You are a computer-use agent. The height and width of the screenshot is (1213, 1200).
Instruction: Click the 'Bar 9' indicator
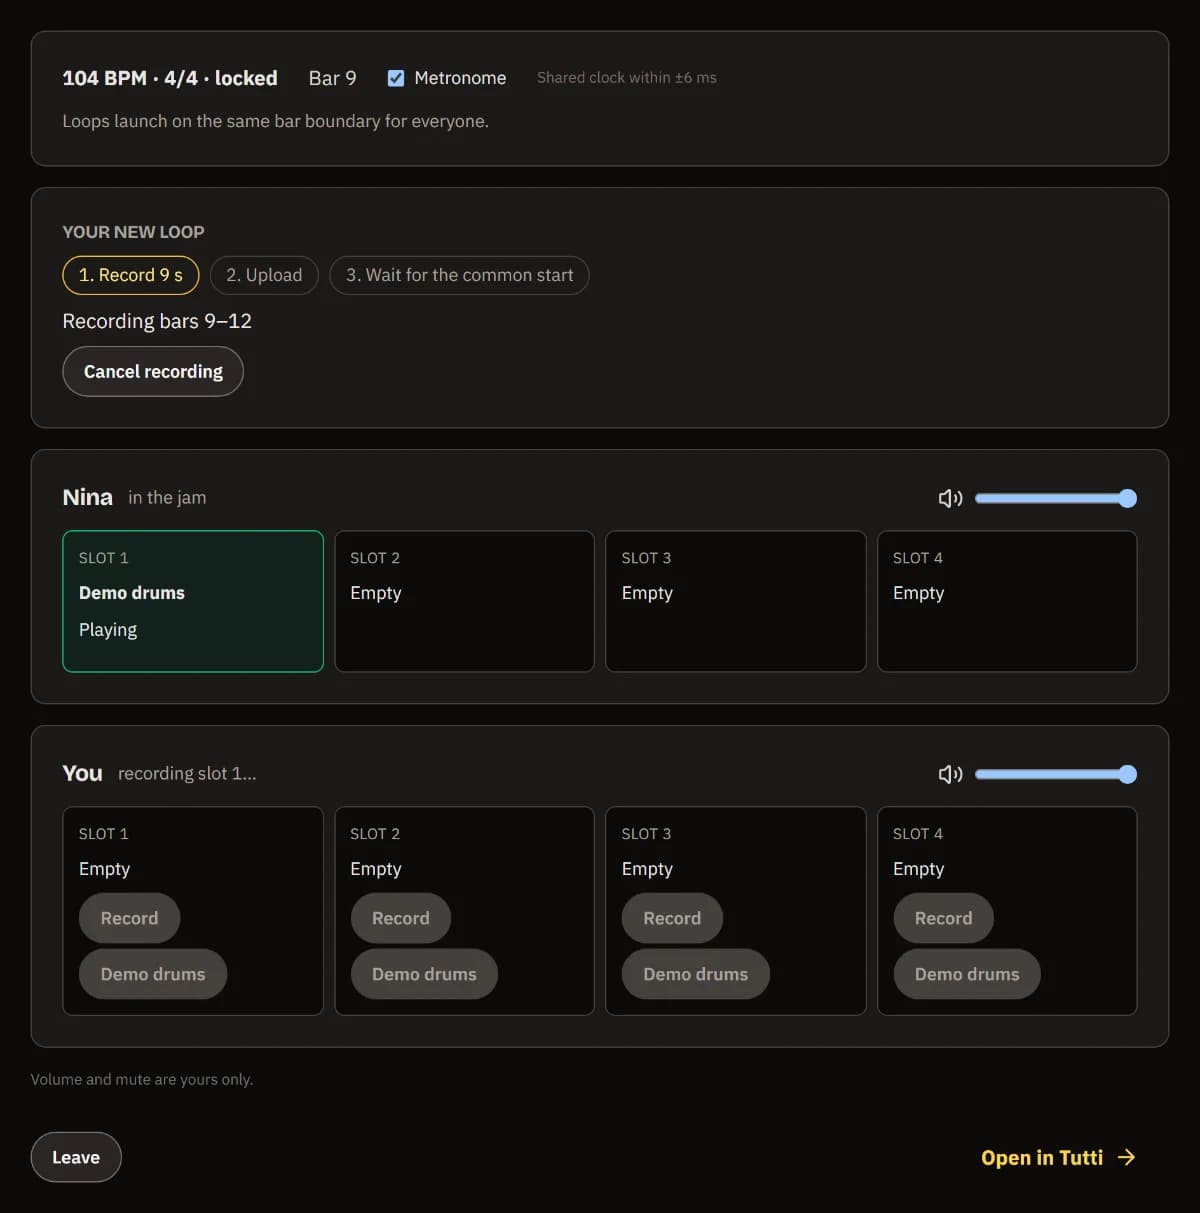pos(333,78)
